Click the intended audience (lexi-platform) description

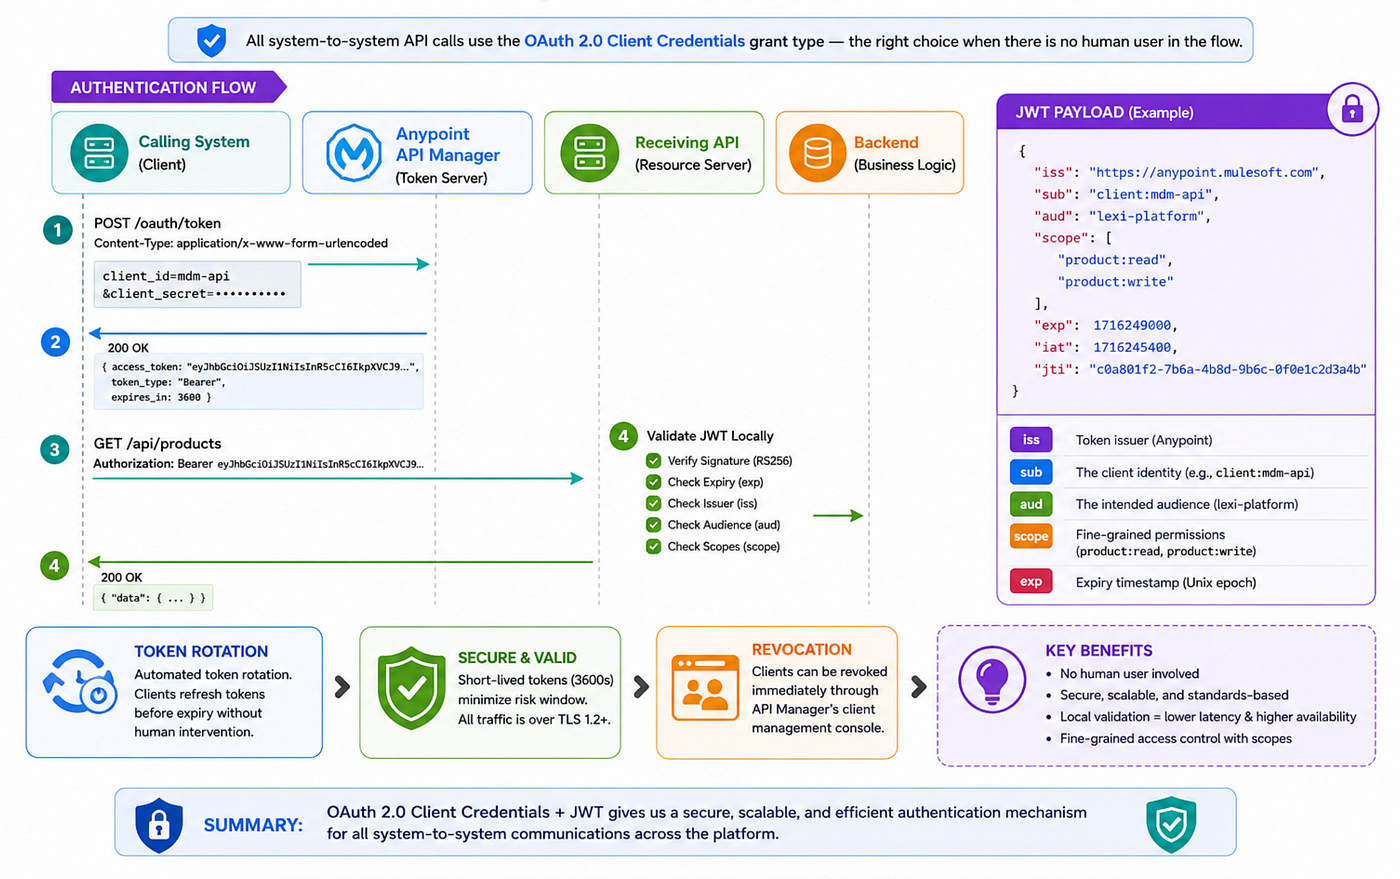click(1187, 504)
